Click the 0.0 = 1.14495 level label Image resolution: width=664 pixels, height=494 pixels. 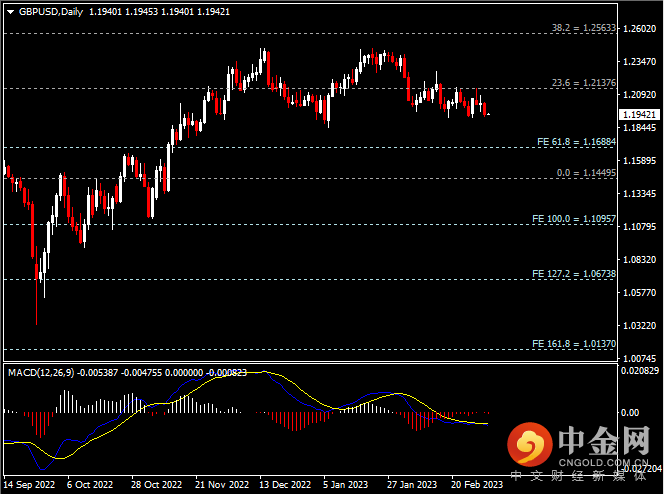click(x=587, y=173)
